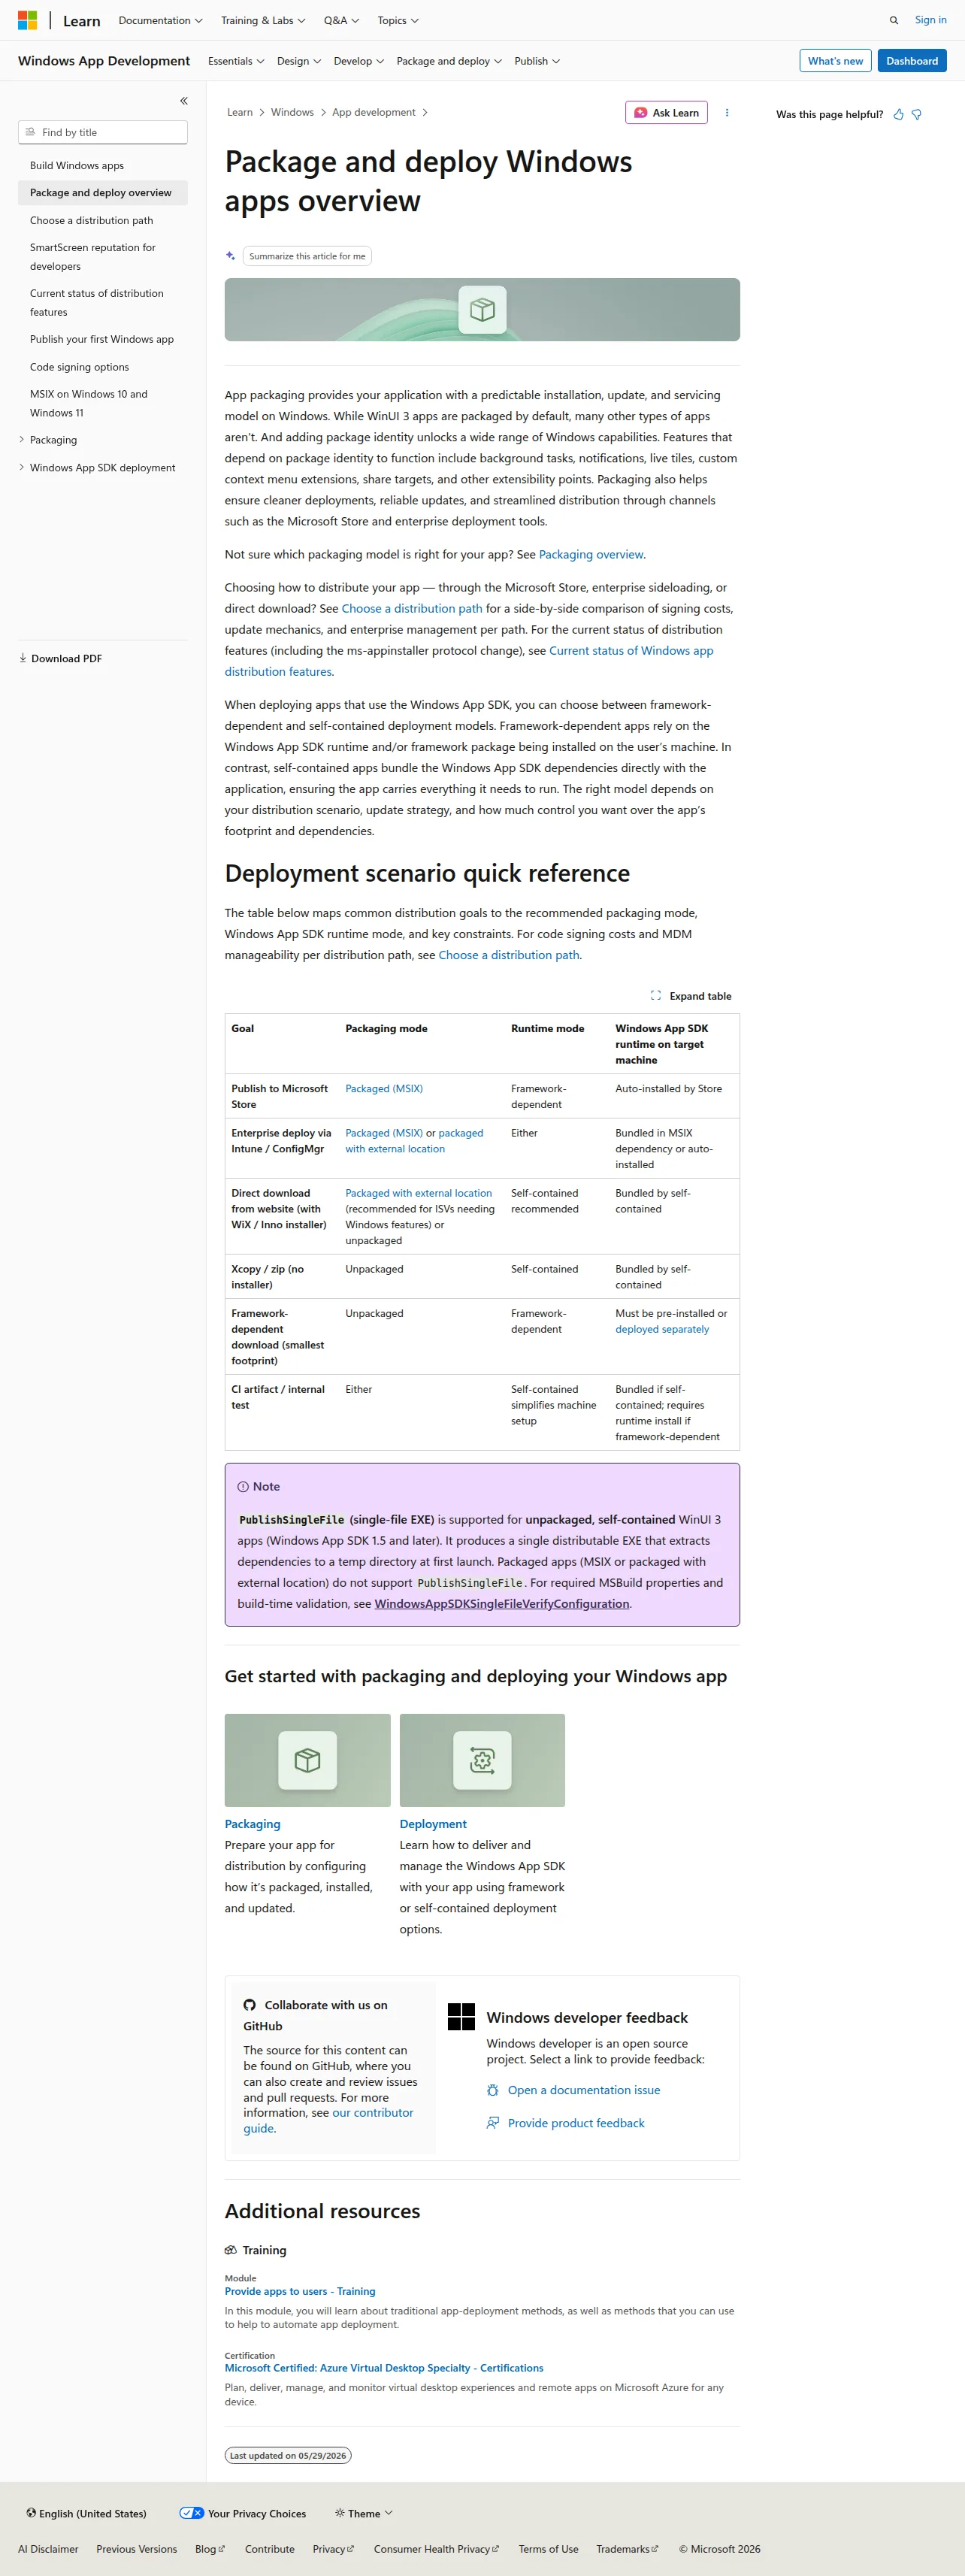Click the Note info icon
The height and width of the screenshot is (2576, 965).
point(243,1487)
